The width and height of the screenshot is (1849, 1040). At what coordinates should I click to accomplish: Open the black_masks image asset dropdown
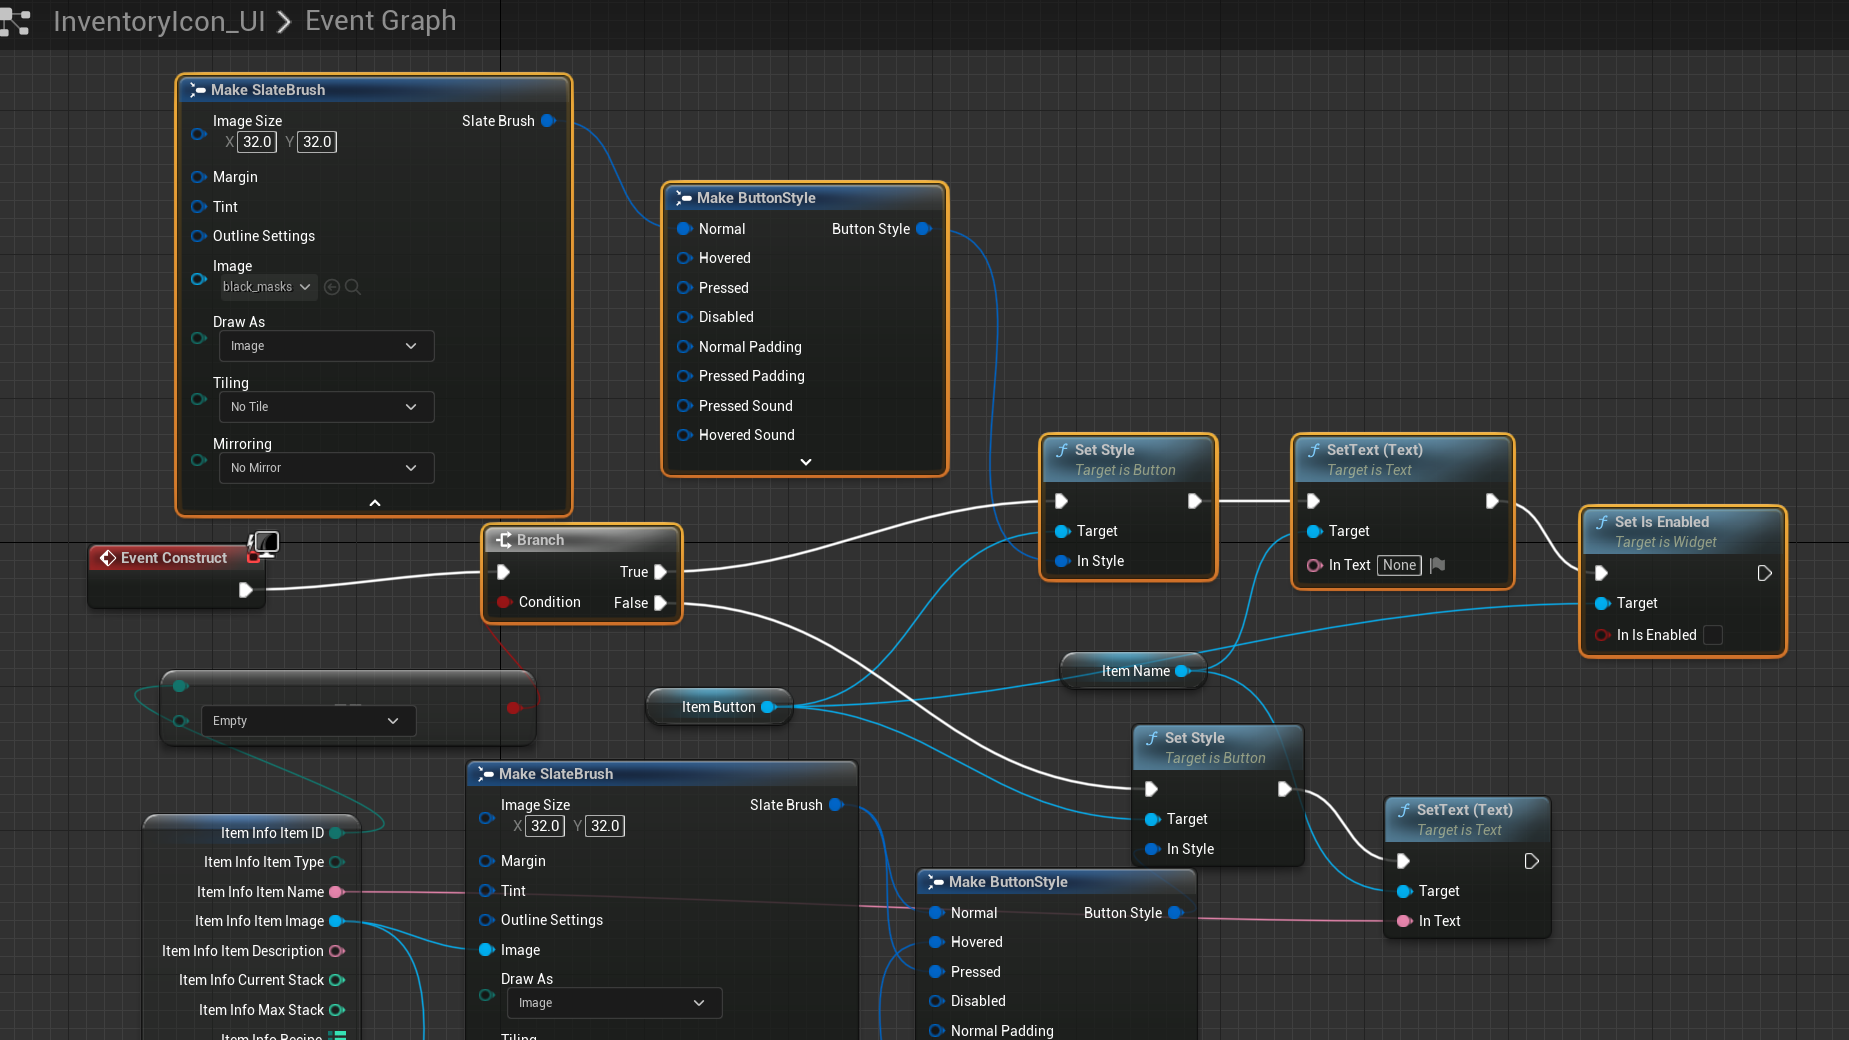267,287
